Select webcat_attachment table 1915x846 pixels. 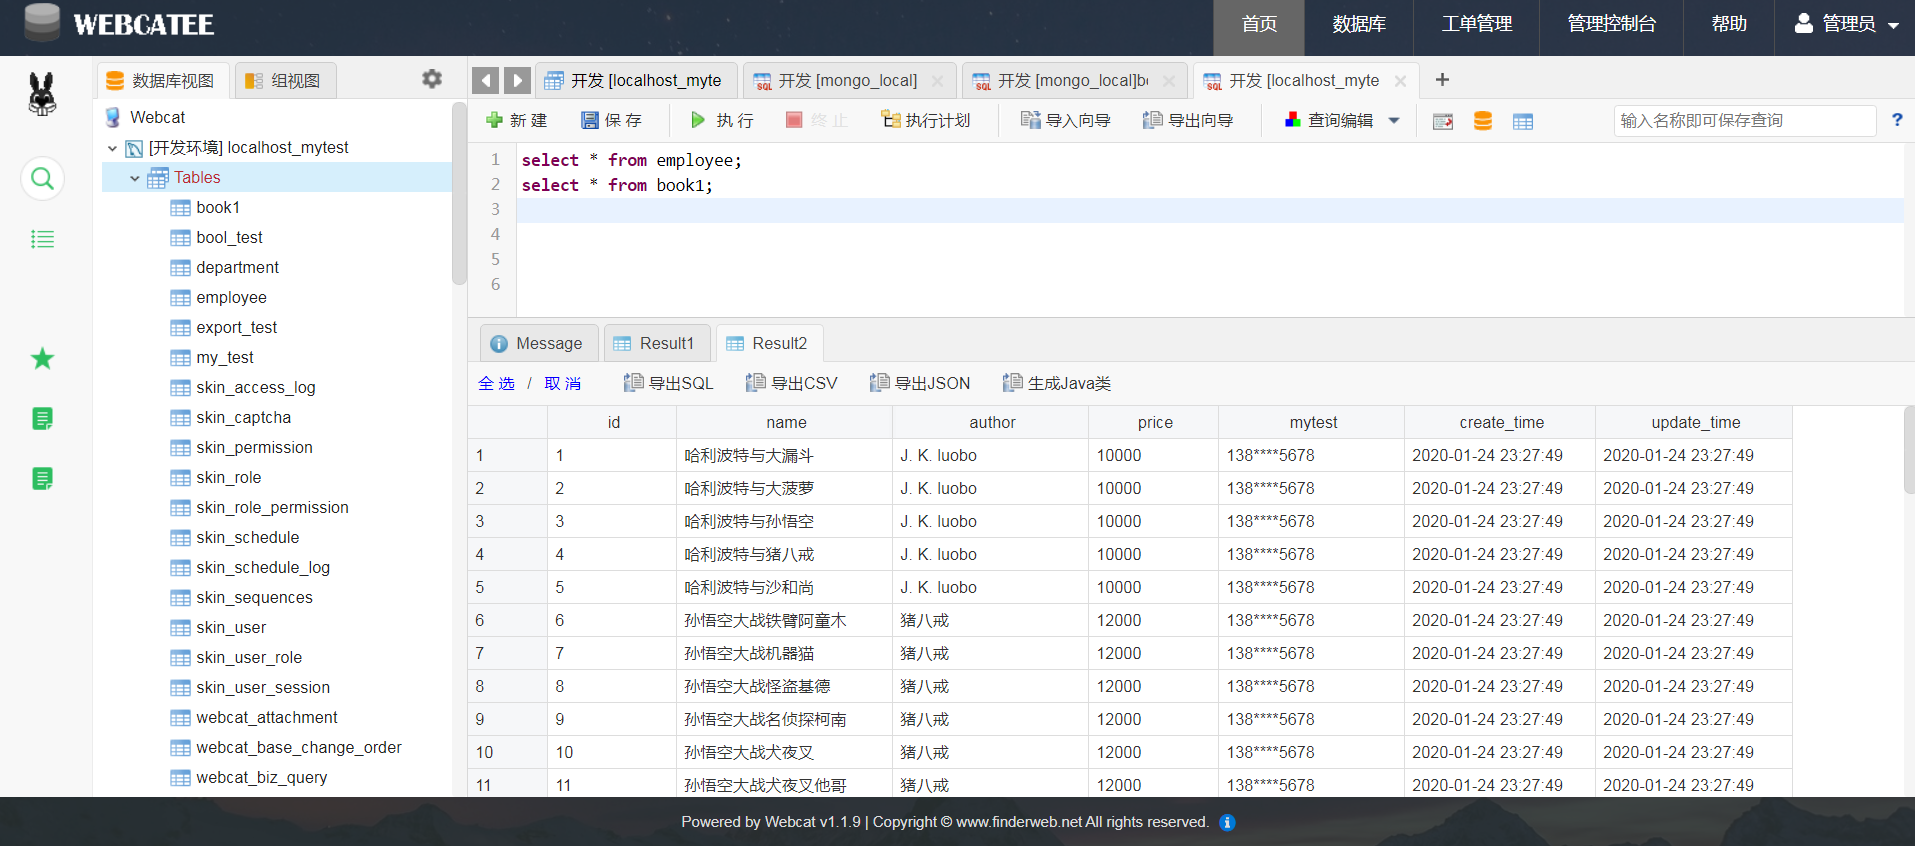point(267,717)
